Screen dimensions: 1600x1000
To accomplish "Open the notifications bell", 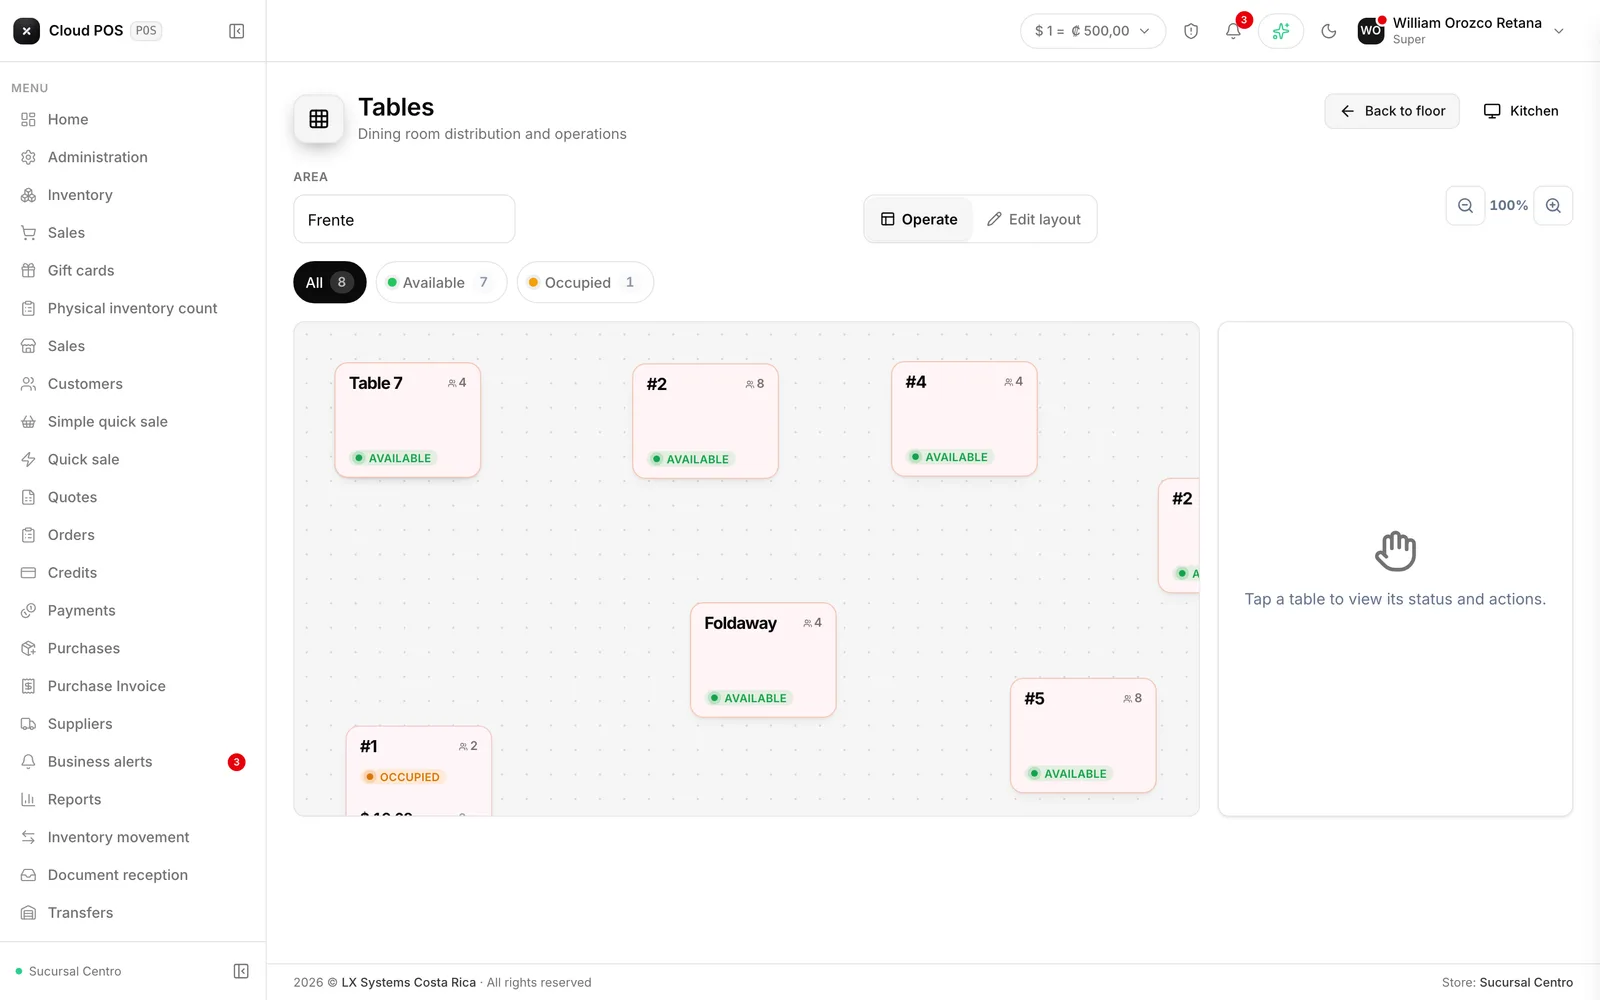I will [x=1233, y=31].
